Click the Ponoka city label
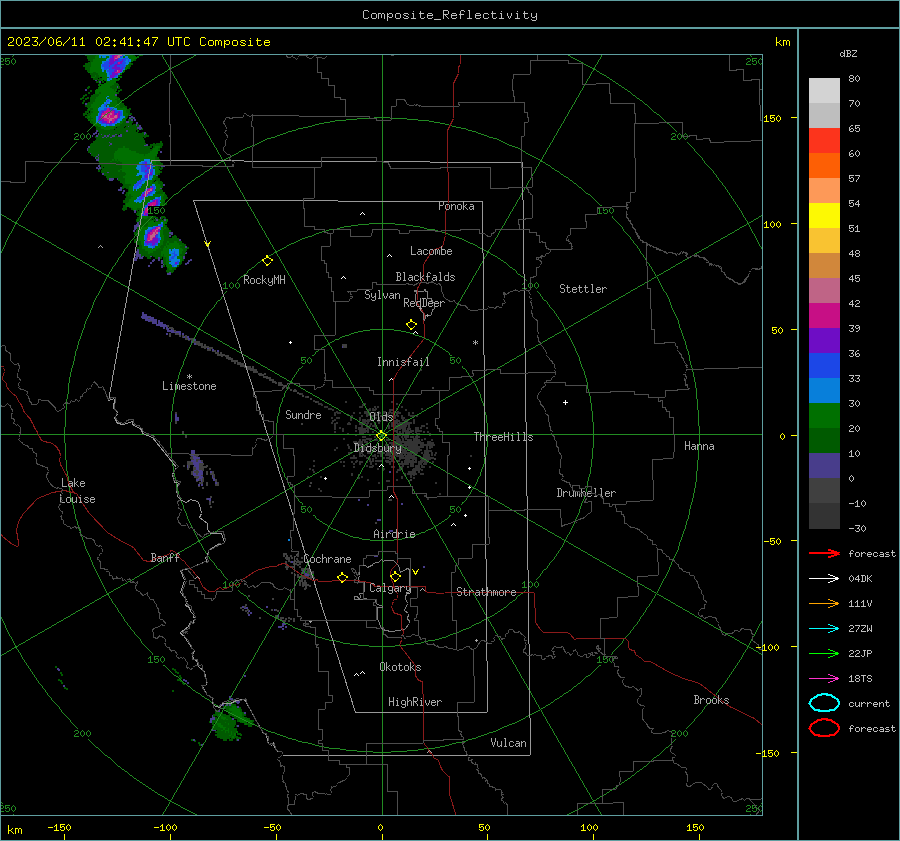Image resolution: width=900 pixels, height=841 pixels. [456, 206]
